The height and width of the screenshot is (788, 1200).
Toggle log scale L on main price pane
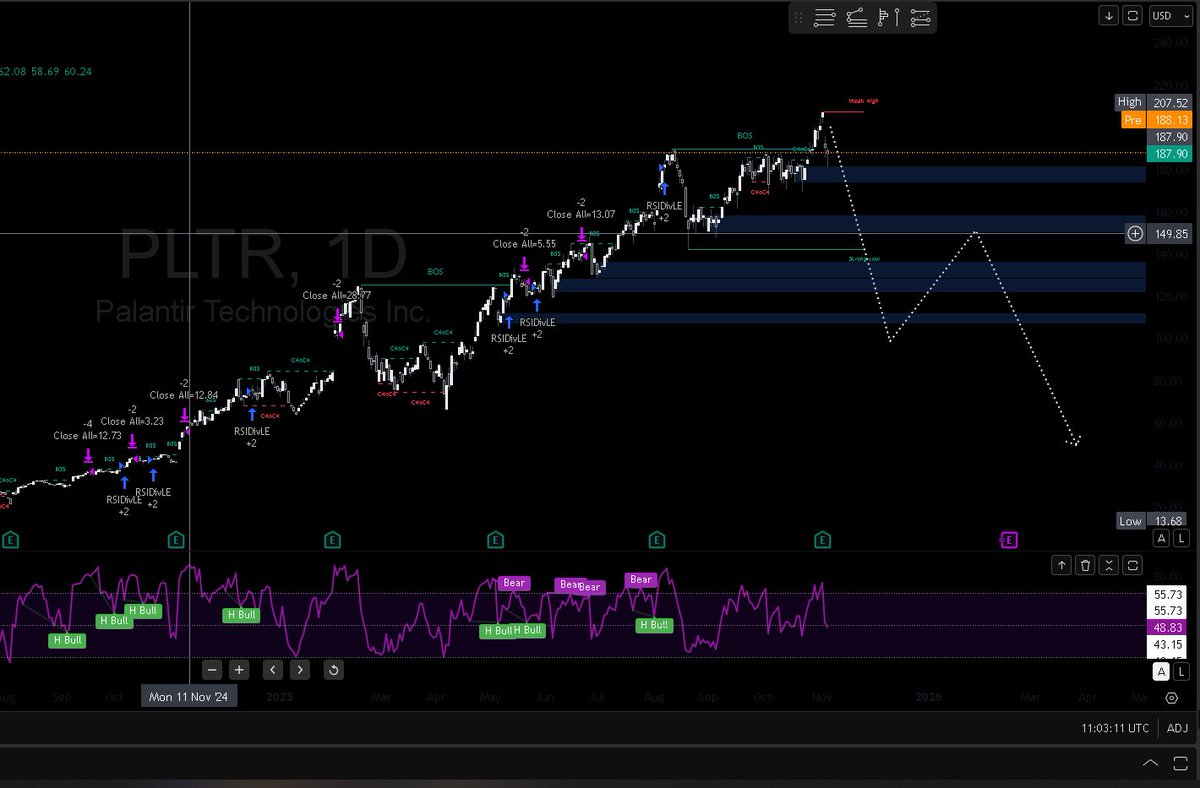tap(1181, 538)
